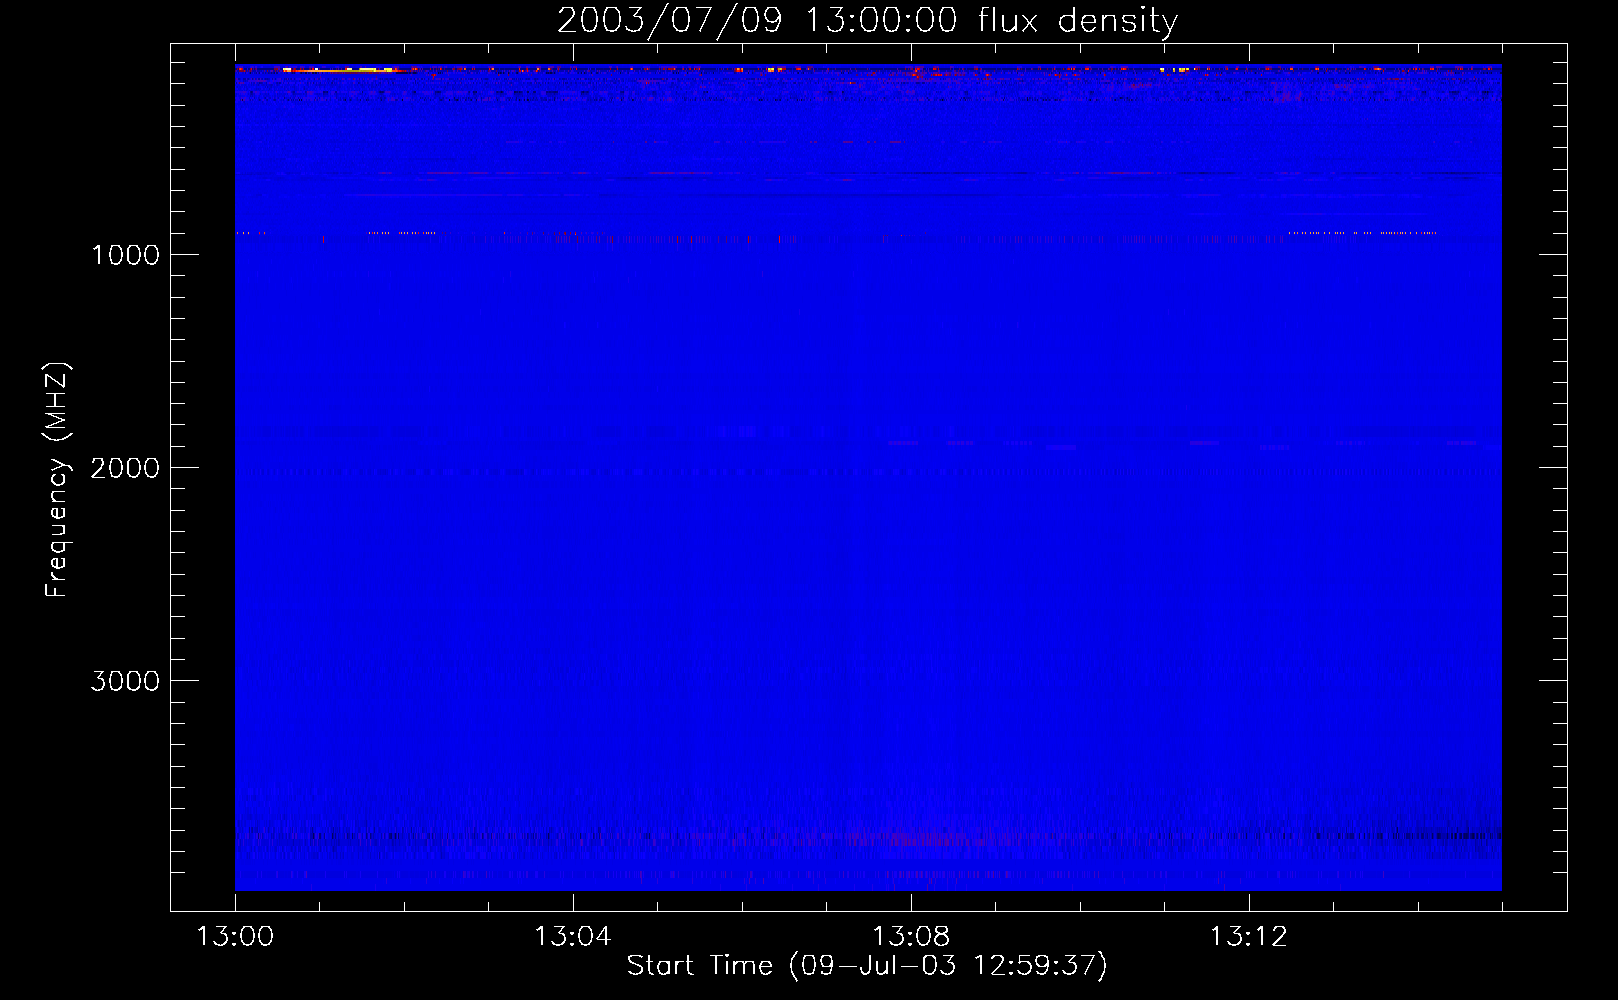Click the plot title '2003/07/09 13:00:00 flux density'
Screen dimensions: 1618x1000
pyautogui.click(x=867, y=20)
